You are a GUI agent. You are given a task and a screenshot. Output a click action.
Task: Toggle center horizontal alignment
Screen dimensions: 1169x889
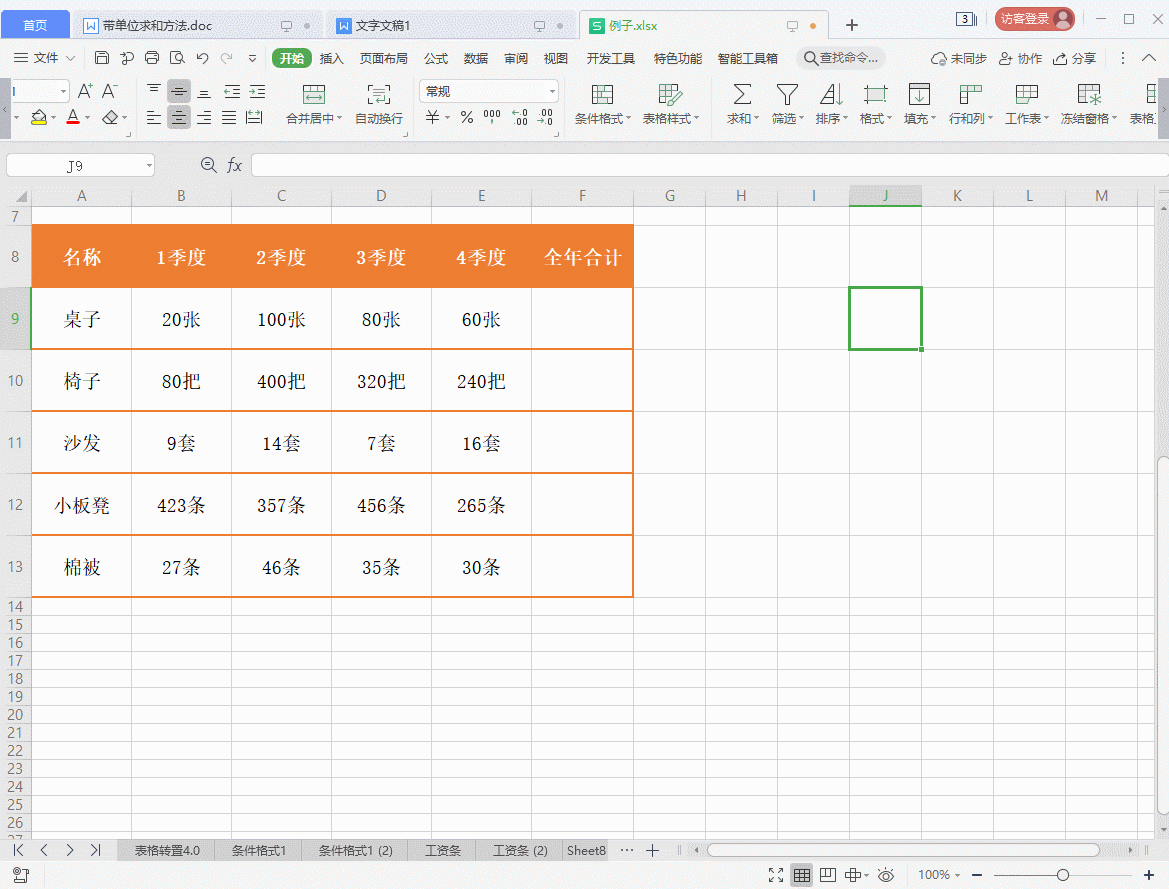pyautogui.click(x=180, y=118)
